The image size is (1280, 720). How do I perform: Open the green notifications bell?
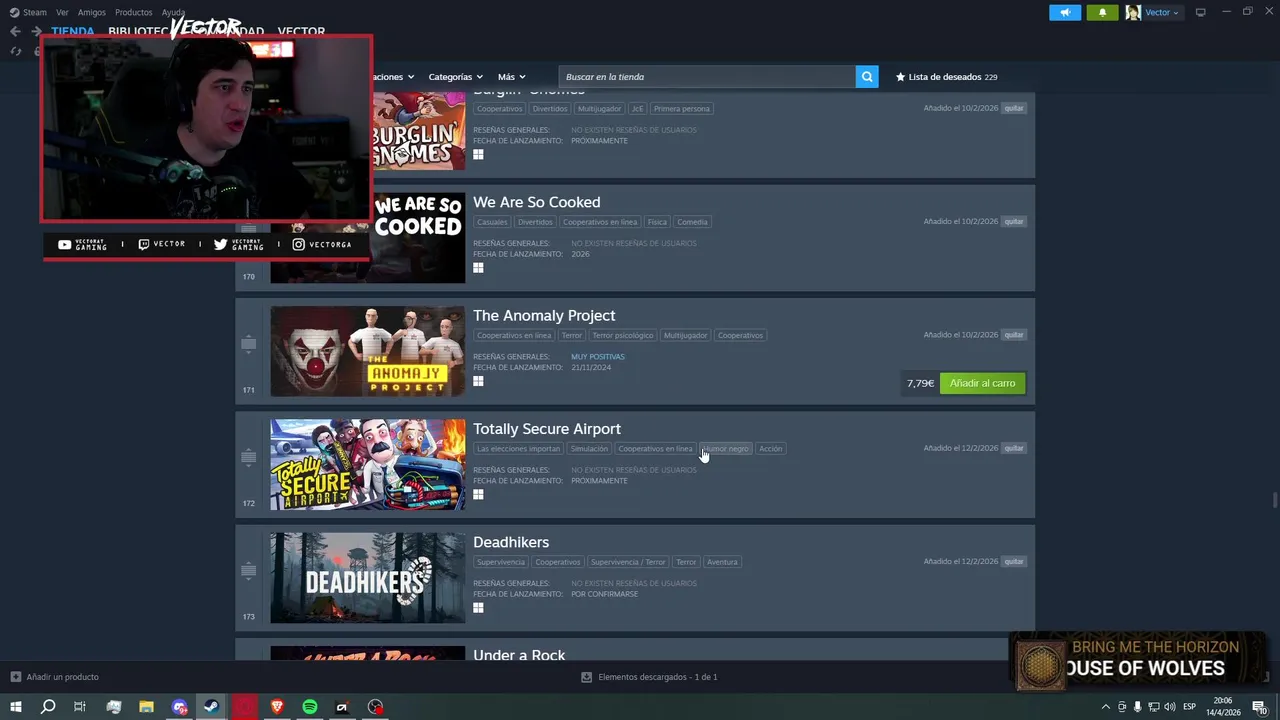point(1102,12)
